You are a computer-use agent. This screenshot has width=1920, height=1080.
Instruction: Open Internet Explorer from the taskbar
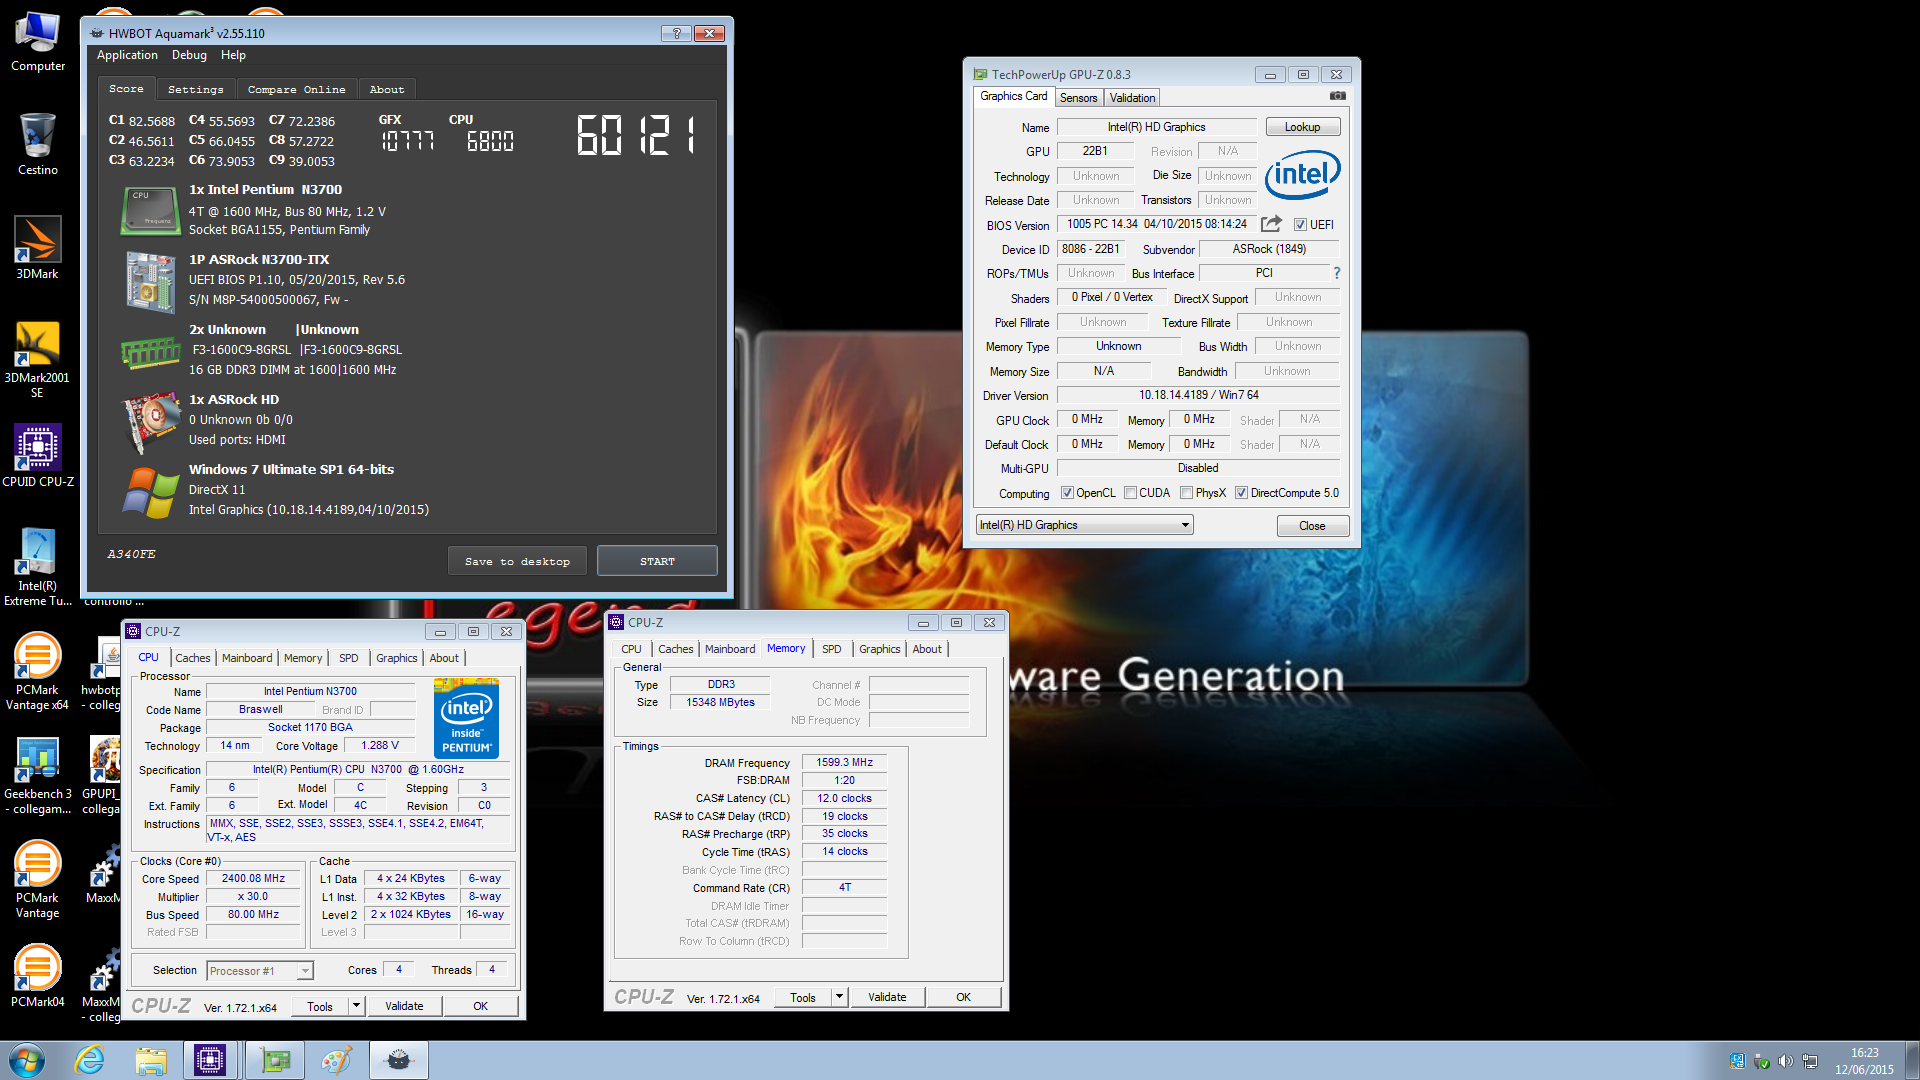[x=90, y=1060]
